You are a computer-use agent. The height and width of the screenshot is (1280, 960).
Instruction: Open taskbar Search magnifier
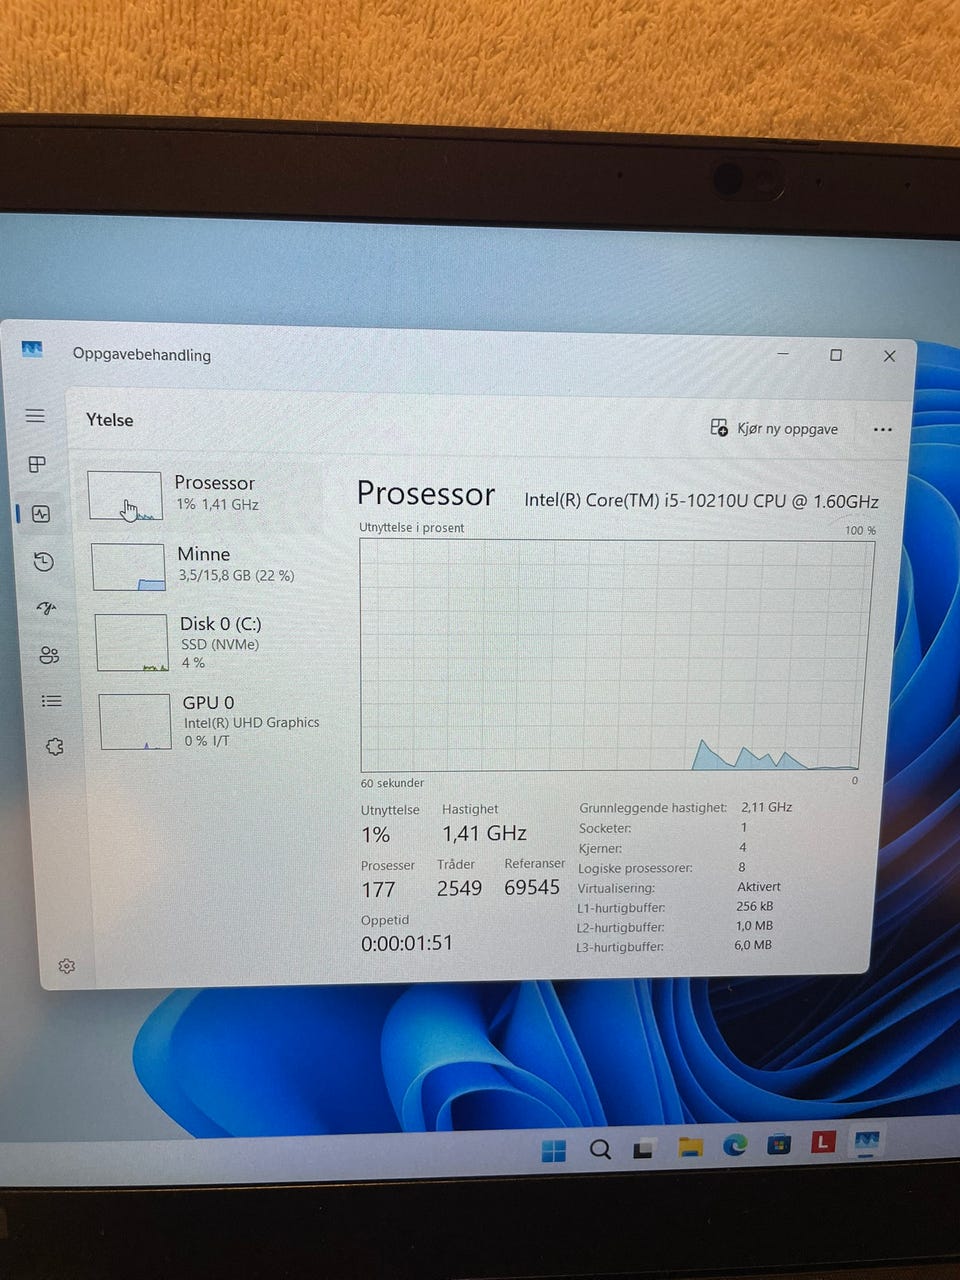click(600, 1149)
